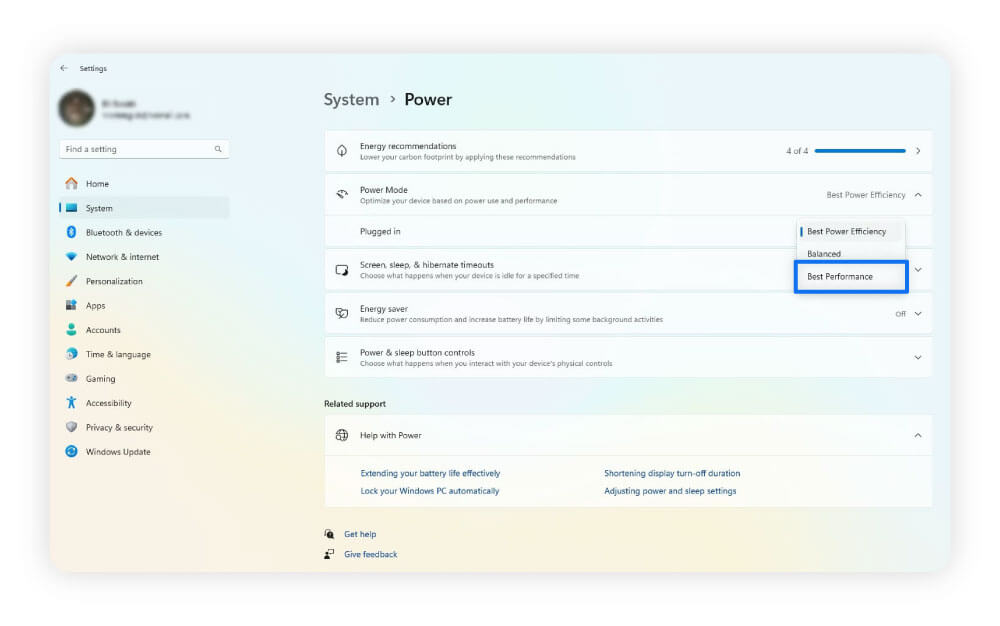Click the Privacy & security shield icon
This screenshot has height=626, width=1000.
[x=71, y=427]
